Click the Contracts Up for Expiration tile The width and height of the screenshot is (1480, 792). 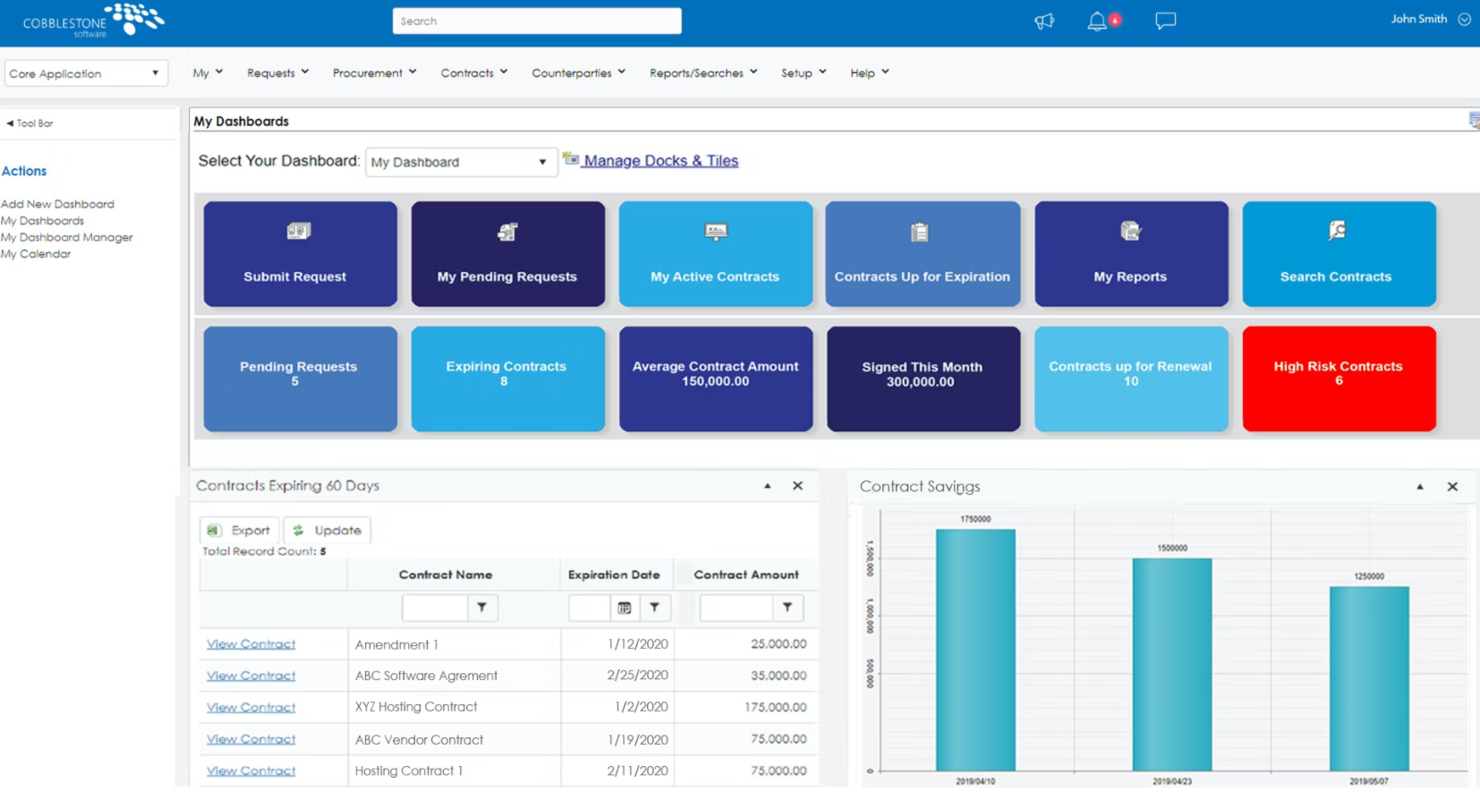point(922,254)
